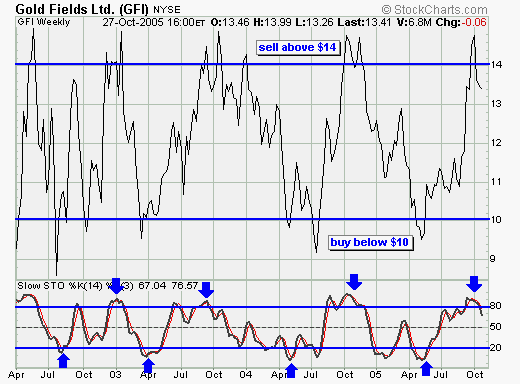The width and height of the screenshot is (520, 384).
Task: Click the 'NYSE' exchange label
Action: [167, 10]
